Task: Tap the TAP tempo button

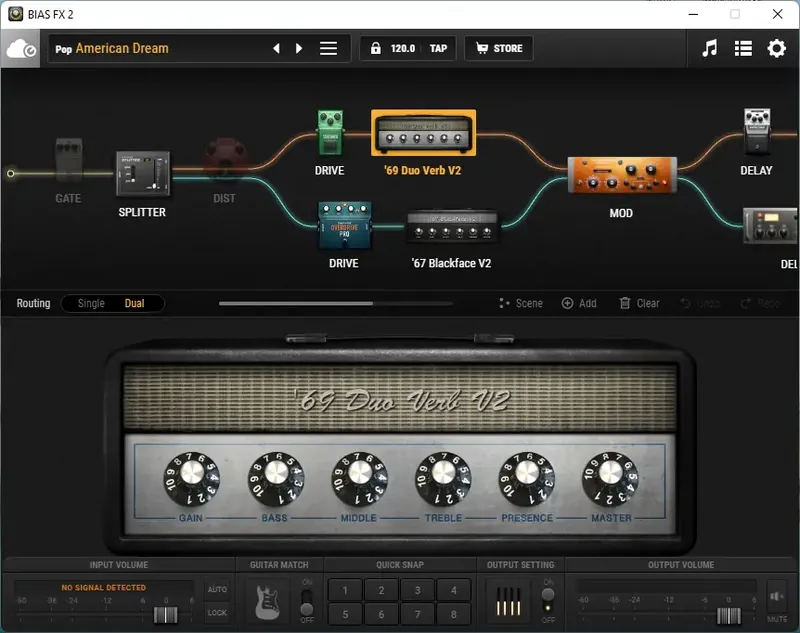Action: pos(438,48)
